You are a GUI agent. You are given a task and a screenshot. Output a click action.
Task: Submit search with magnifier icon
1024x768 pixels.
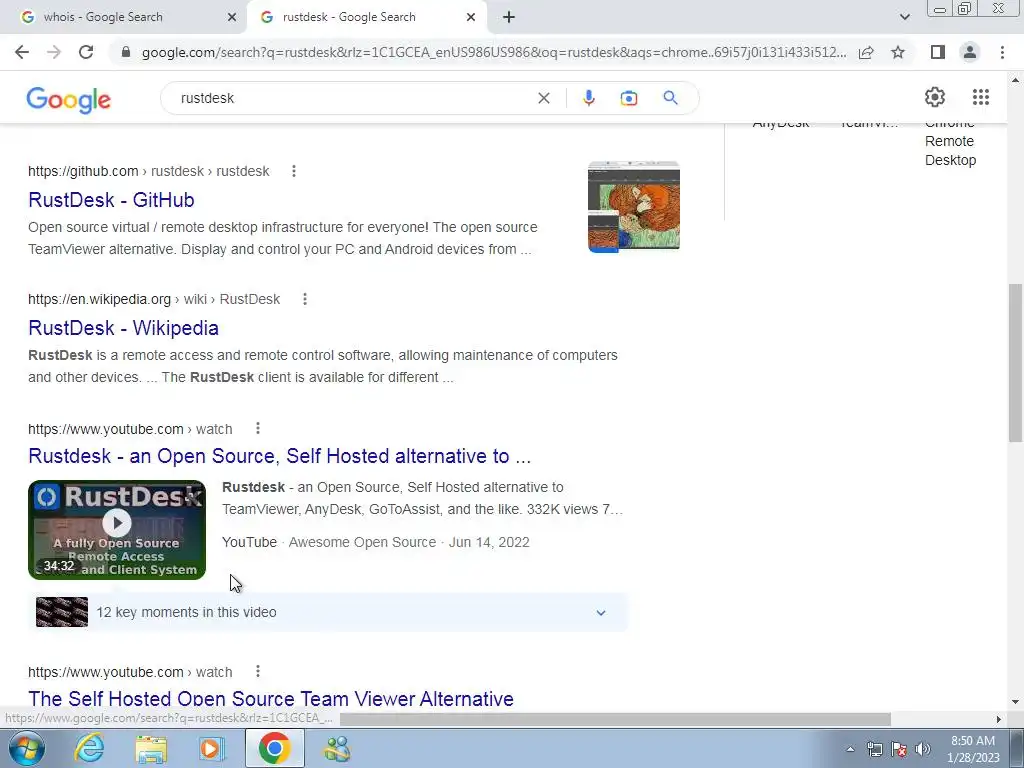[x=670, y=98]
